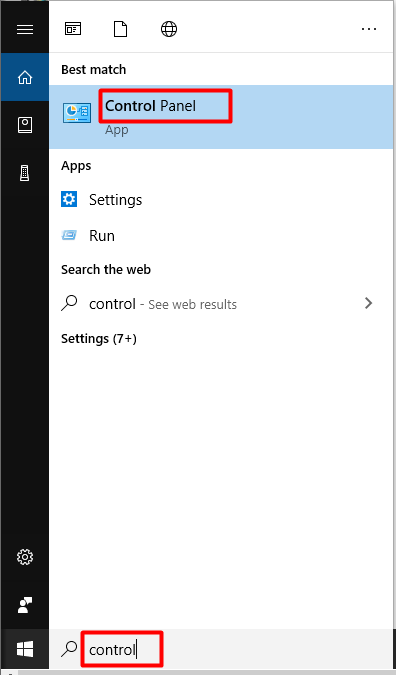Open the Feedback person icon
The image size is (396, 675).
pos(25,605)
